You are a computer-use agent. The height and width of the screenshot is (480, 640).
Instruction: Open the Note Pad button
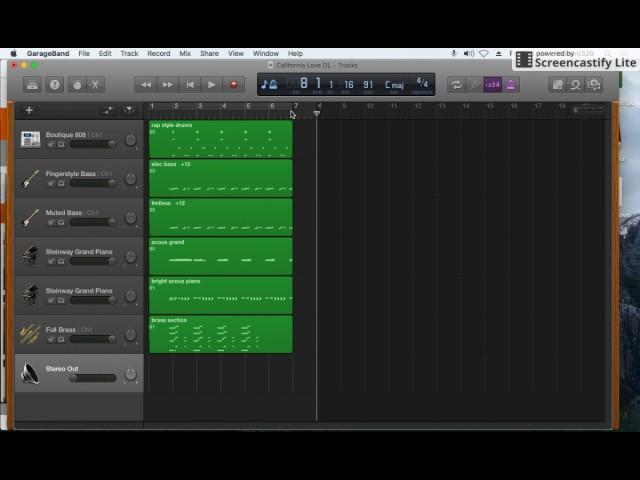pos(558,85)
